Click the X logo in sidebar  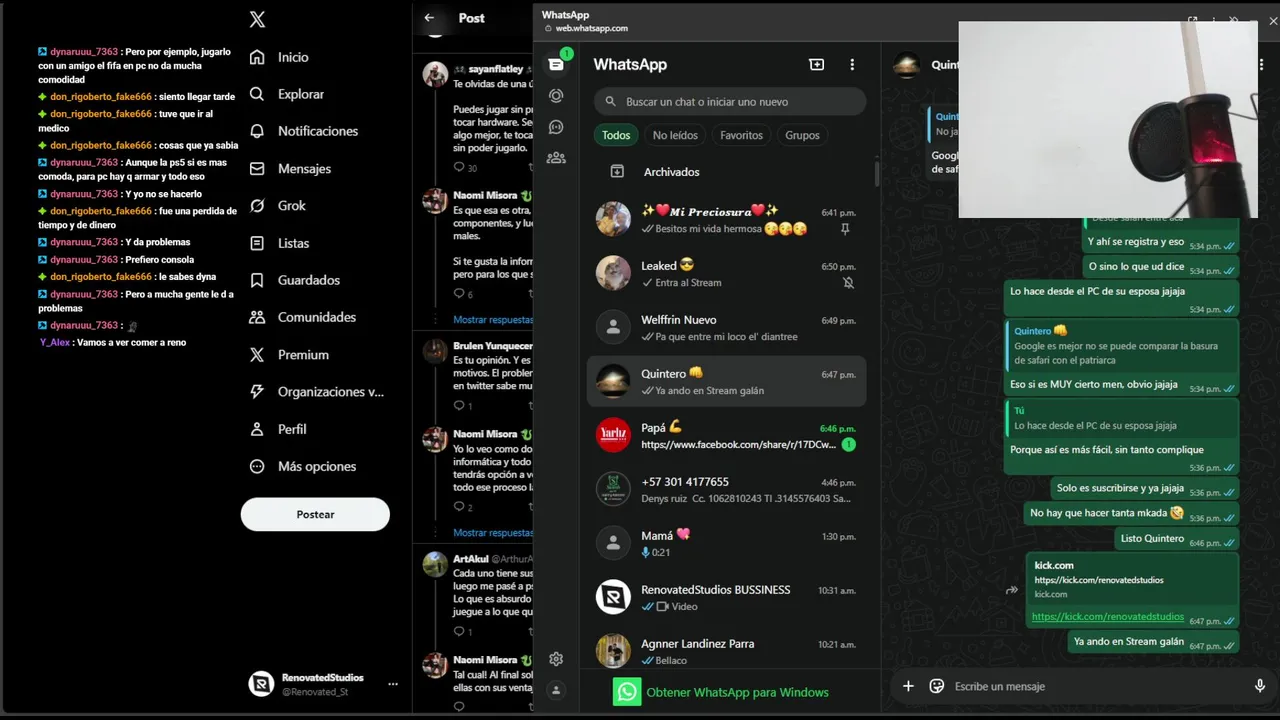coord(257,19)
